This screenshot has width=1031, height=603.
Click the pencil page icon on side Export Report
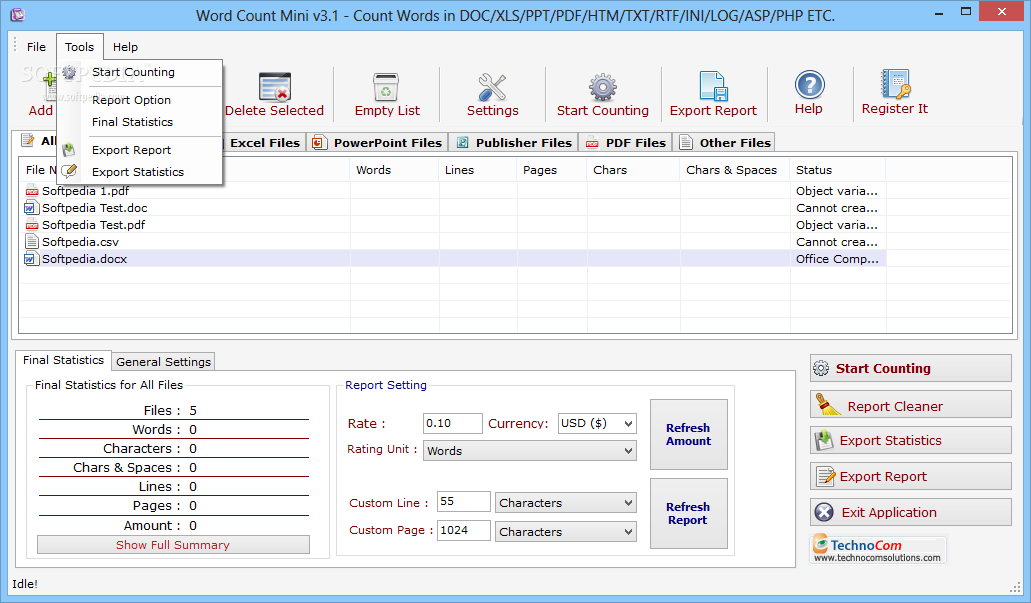[x=825, y=475]
